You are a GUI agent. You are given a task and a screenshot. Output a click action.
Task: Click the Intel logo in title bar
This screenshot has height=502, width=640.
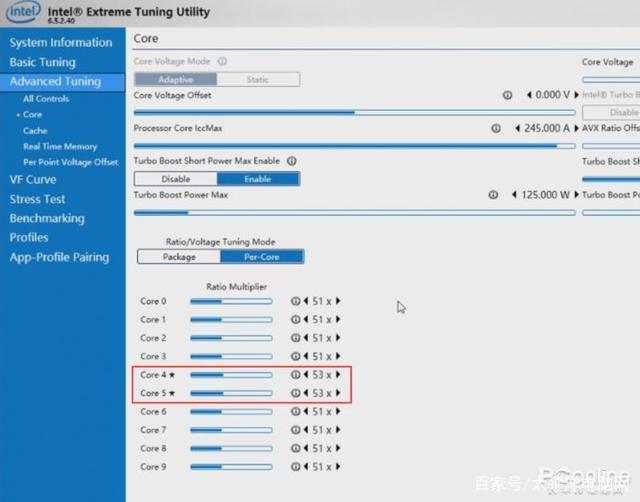click(23, 12)
